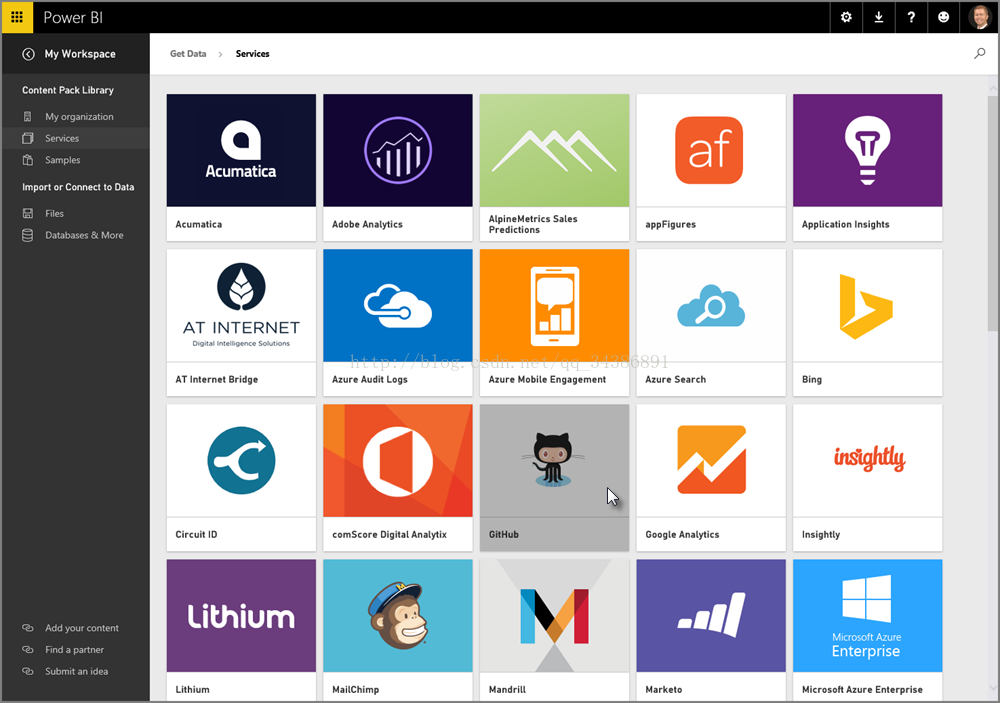Open the help question mark icon
Image resolution: width=1000 pixels, height=703 pixels.
click(911, 17)
